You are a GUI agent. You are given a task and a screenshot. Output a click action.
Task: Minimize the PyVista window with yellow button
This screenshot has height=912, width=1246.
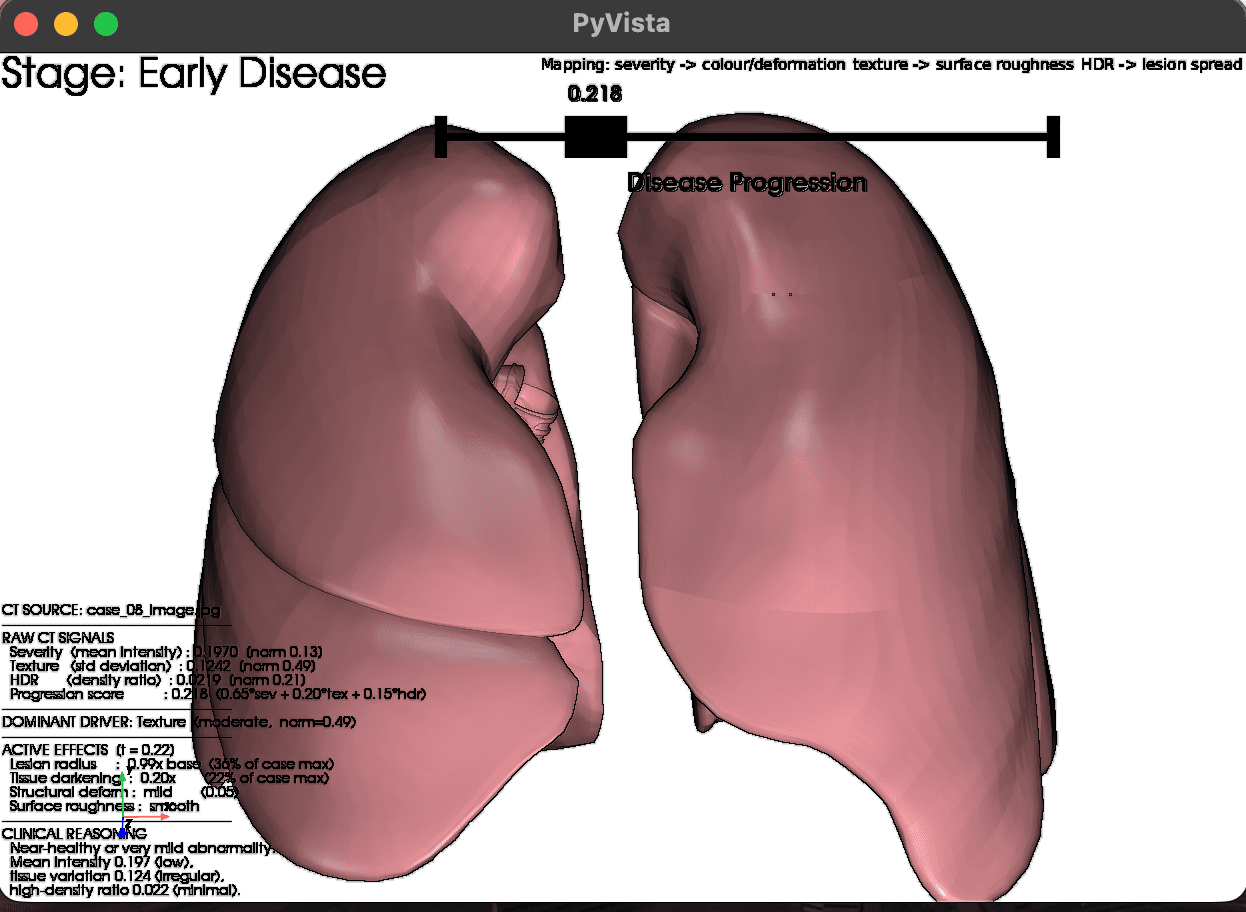[x=66, y=24]
